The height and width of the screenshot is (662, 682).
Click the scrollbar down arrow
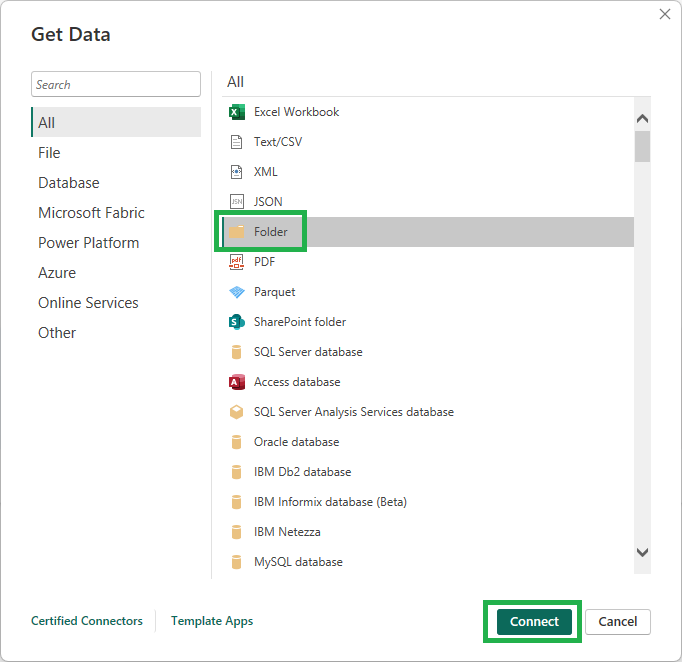(x=642, y=552)
